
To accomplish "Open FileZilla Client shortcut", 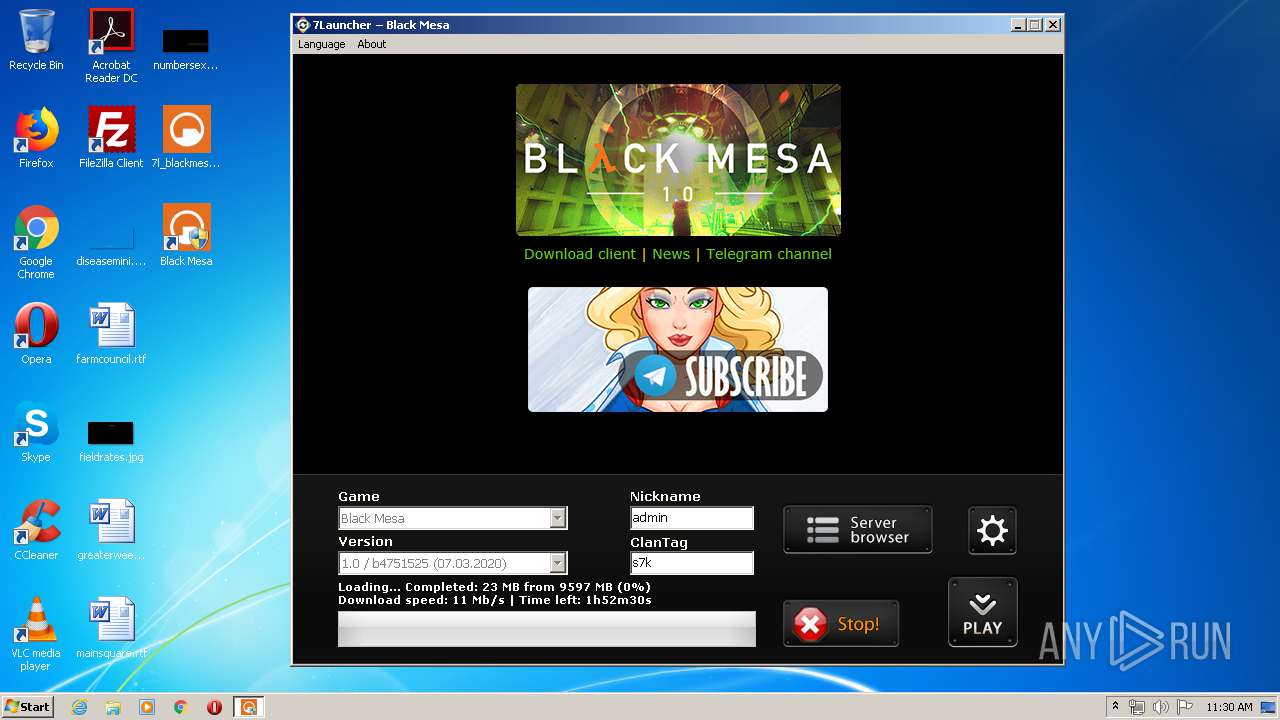I will [111, 138].
